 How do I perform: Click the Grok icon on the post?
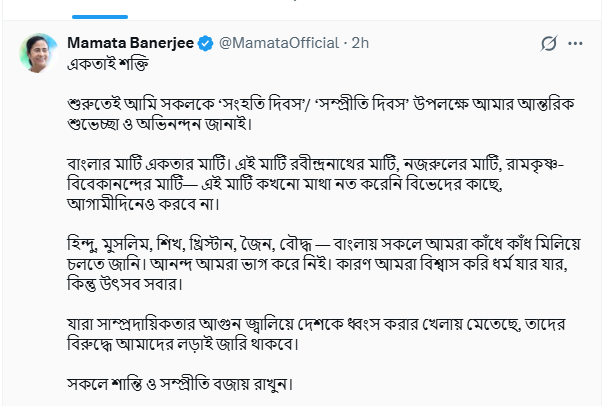(548, 44)
